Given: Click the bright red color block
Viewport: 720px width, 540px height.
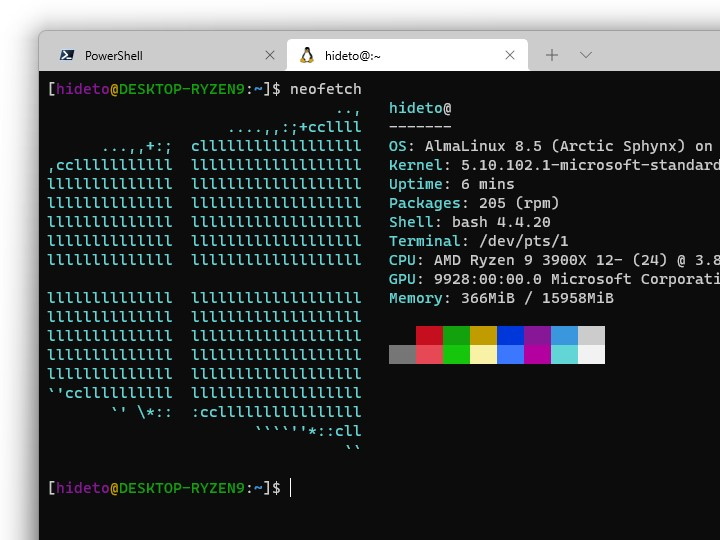Looking at the screenshot, I should coord(429,354).
